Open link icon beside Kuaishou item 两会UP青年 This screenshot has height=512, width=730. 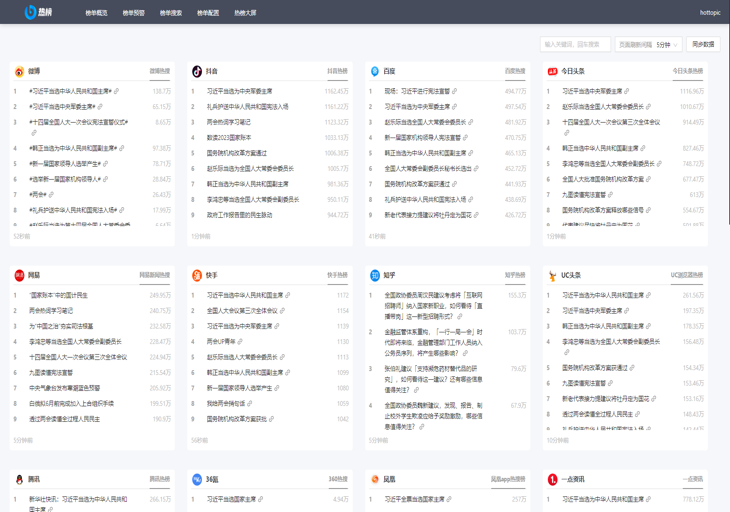pos(240,342)
